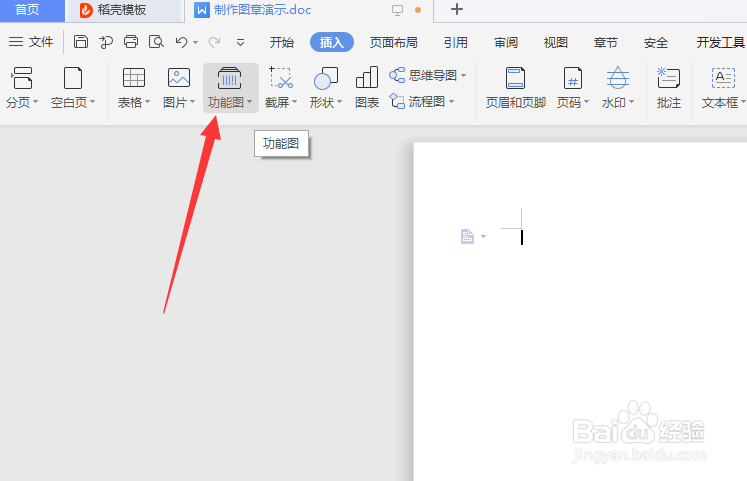Open the 页面布局 ribbon tab

point(394,42)
